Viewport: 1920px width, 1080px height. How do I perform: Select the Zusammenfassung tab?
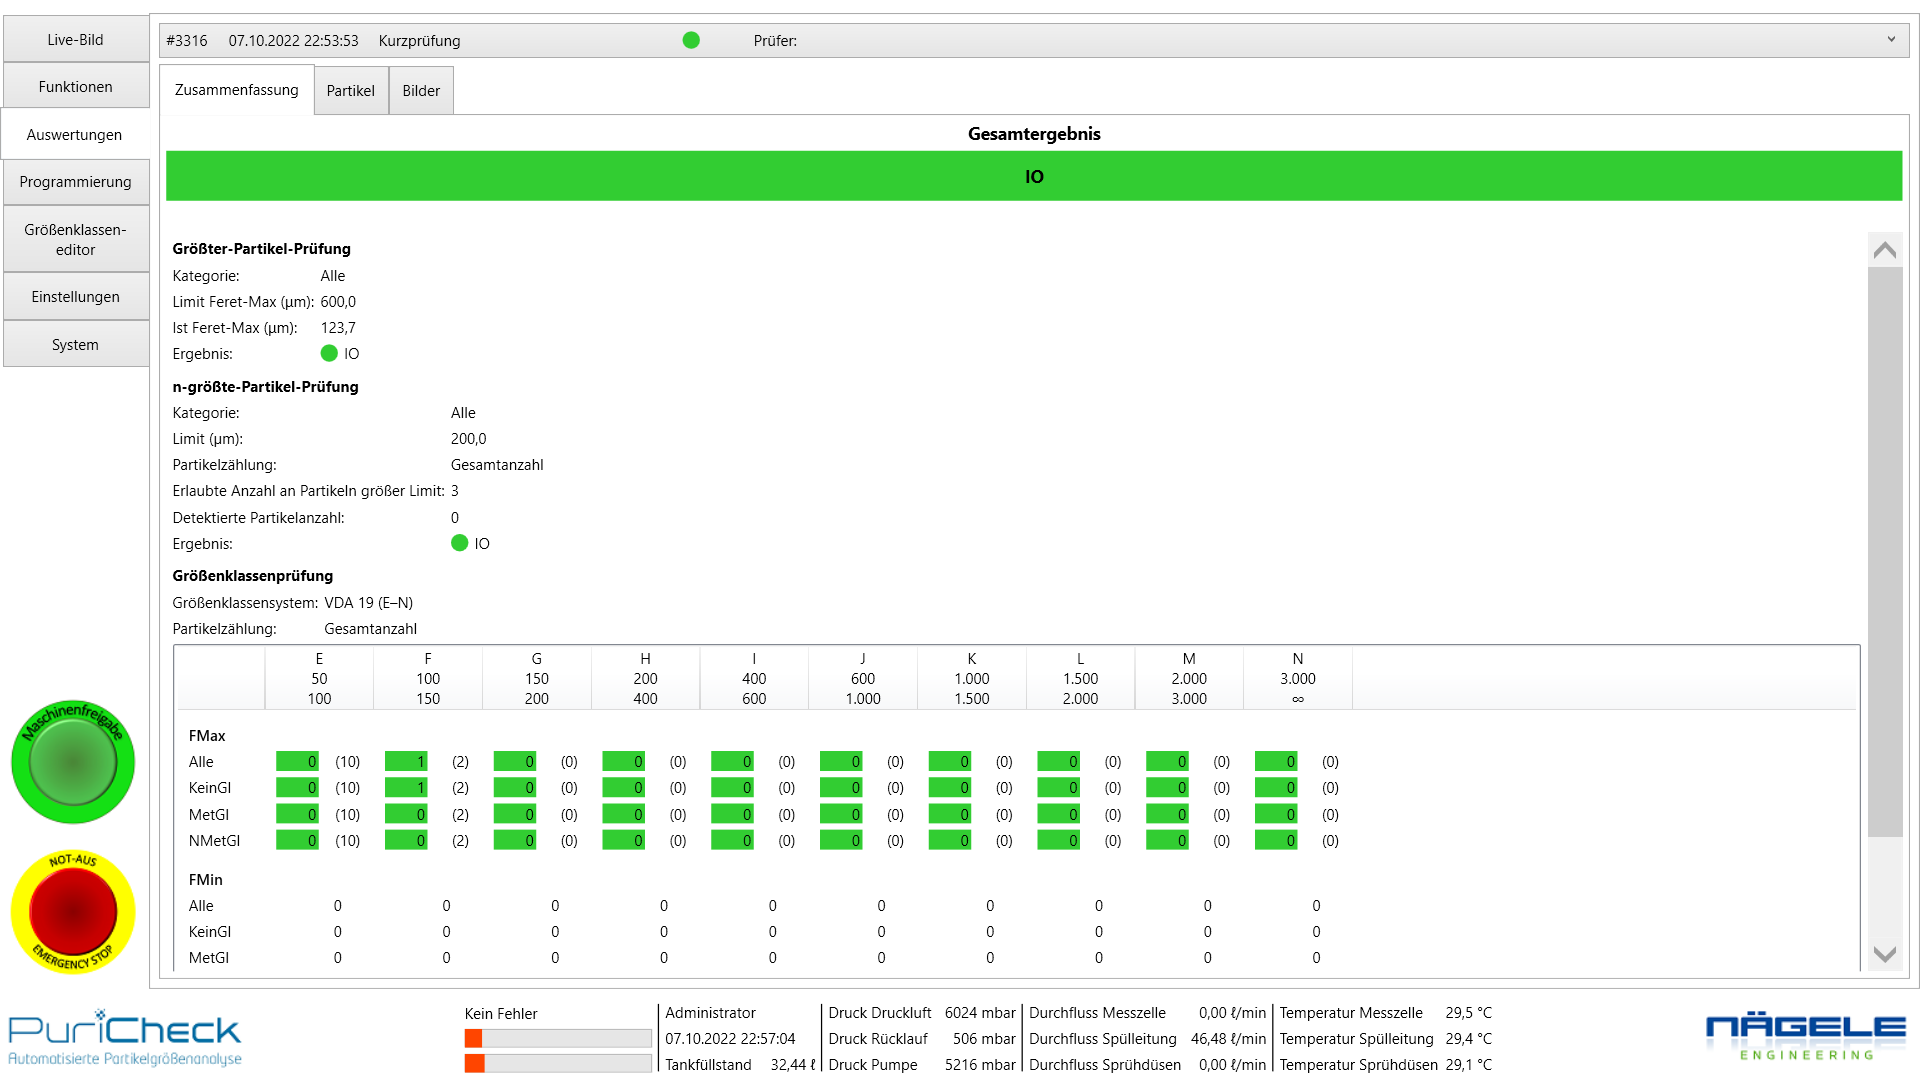click(x=237, y=90)
